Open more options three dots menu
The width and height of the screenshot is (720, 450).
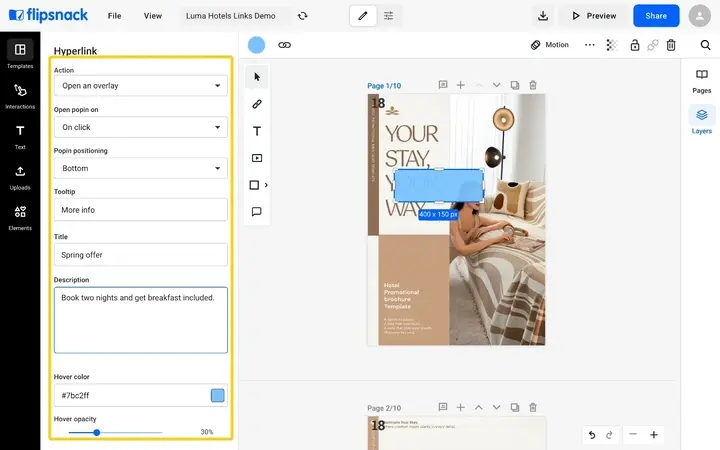pyautogui.click(x=590, y=45)
